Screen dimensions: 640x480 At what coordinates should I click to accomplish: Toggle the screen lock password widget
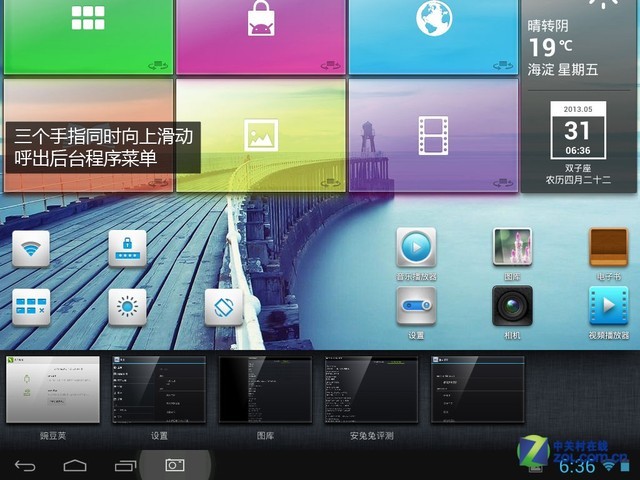pyautogui.click(x=127, y=248)
